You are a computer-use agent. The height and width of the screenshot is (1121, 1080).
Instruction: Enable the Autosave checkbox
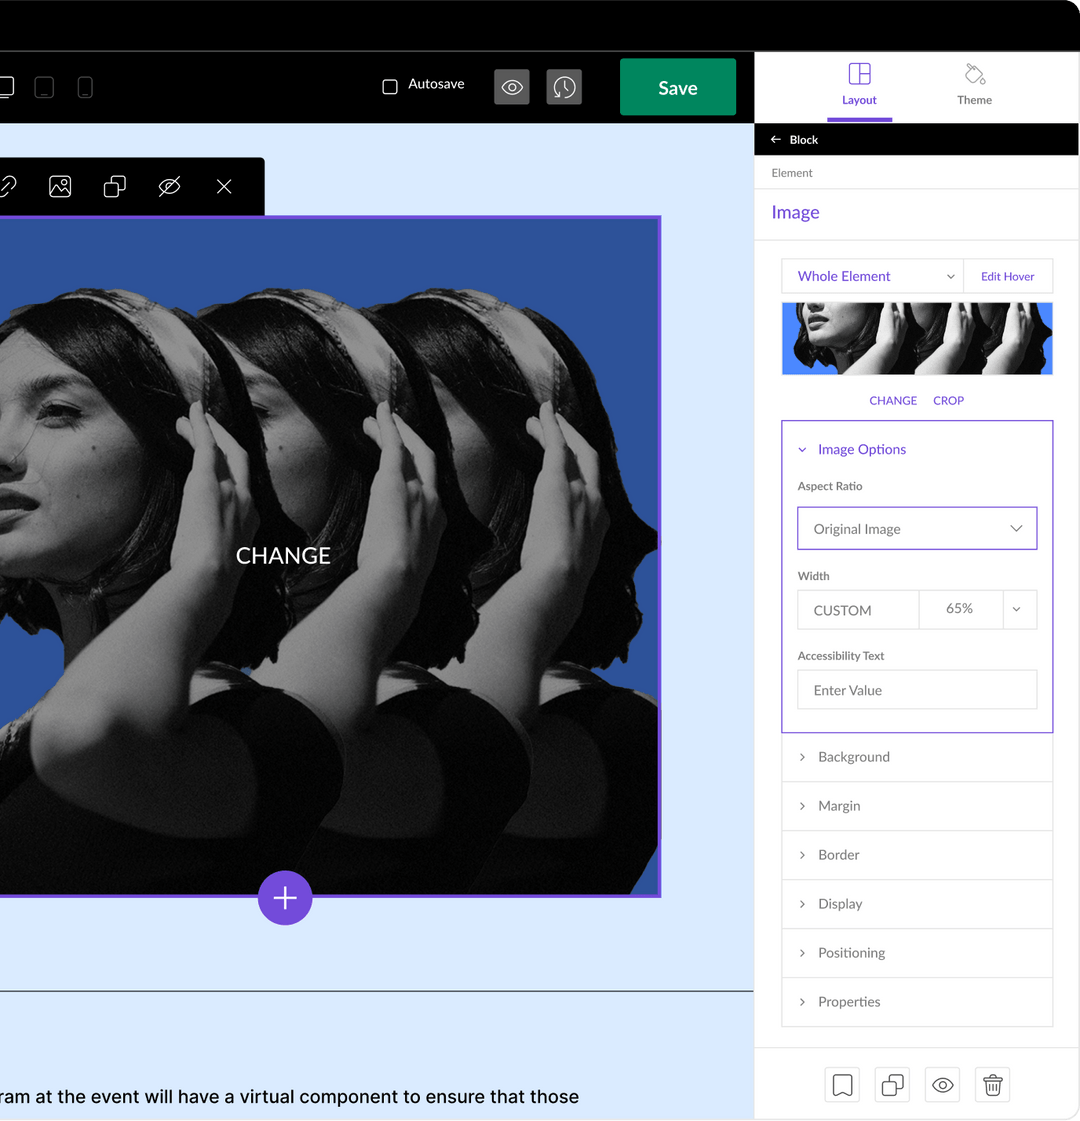(390, 85)
